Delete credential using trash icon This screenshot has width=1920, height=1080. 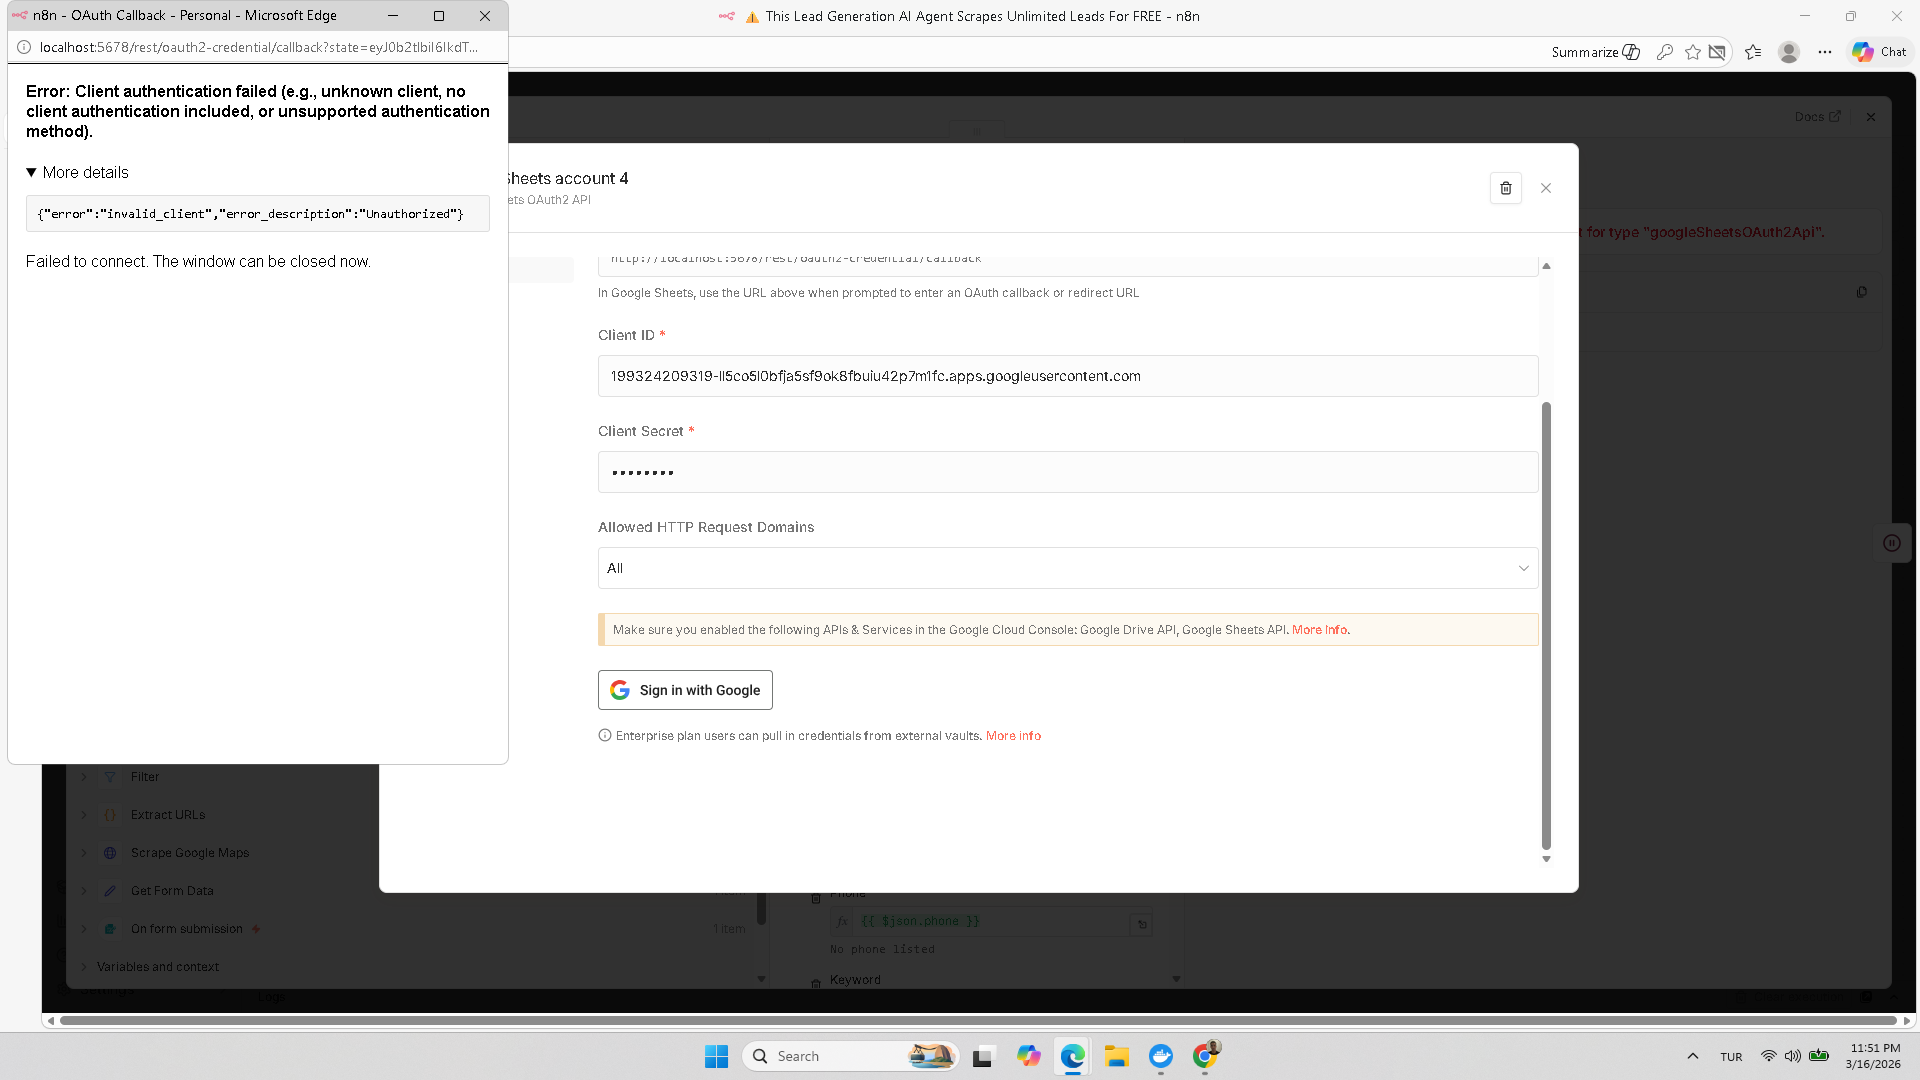(1505, 188)
